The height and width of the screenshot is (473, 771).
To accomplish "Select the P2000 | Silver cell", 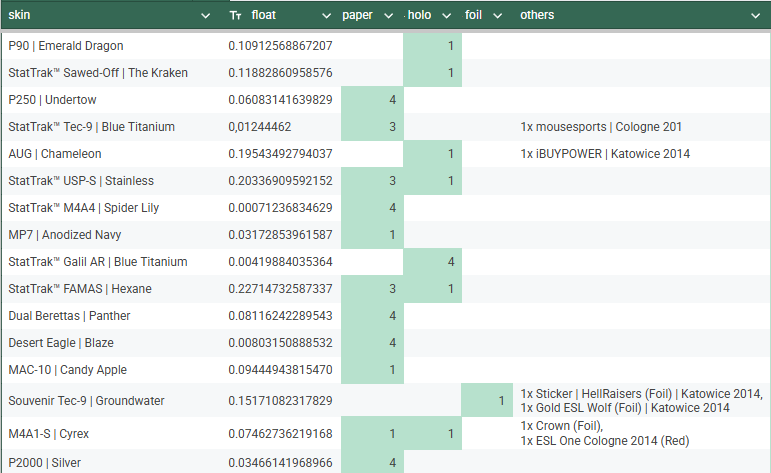I will [113, 462].
